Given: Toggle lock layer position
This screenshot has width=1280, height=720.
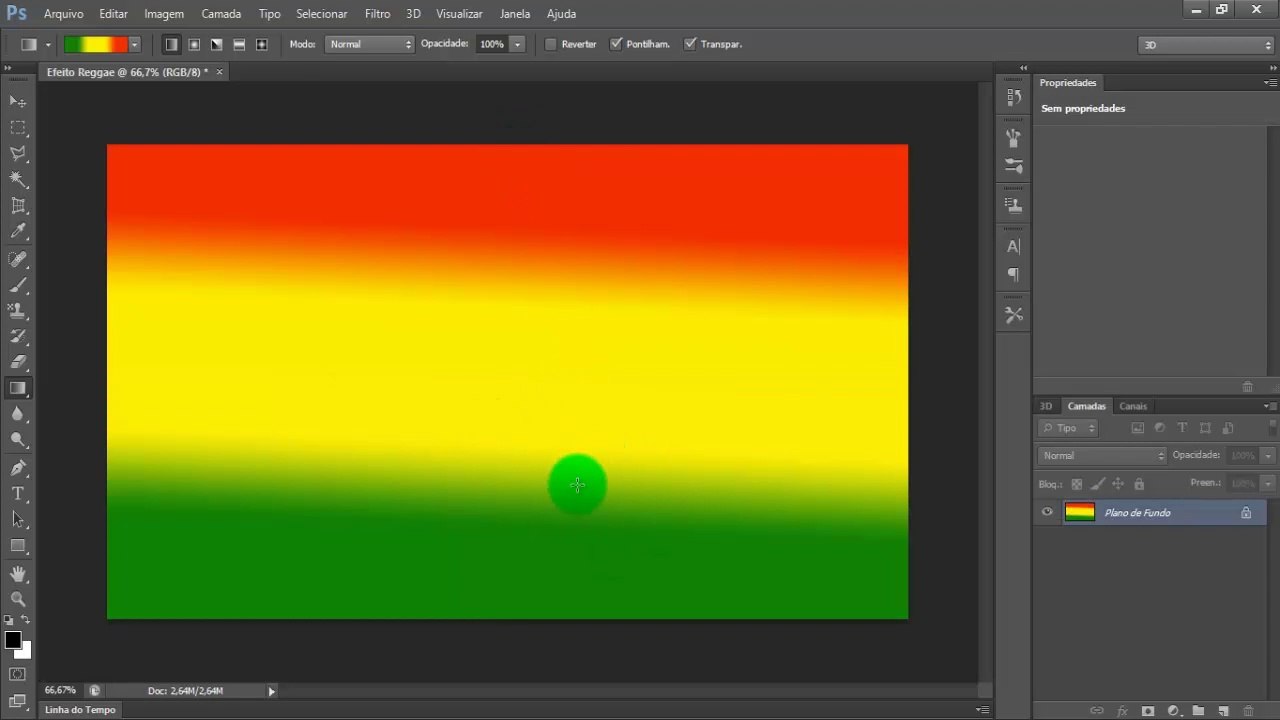Looking at the screenshot, I should [x=1118, y=484].
